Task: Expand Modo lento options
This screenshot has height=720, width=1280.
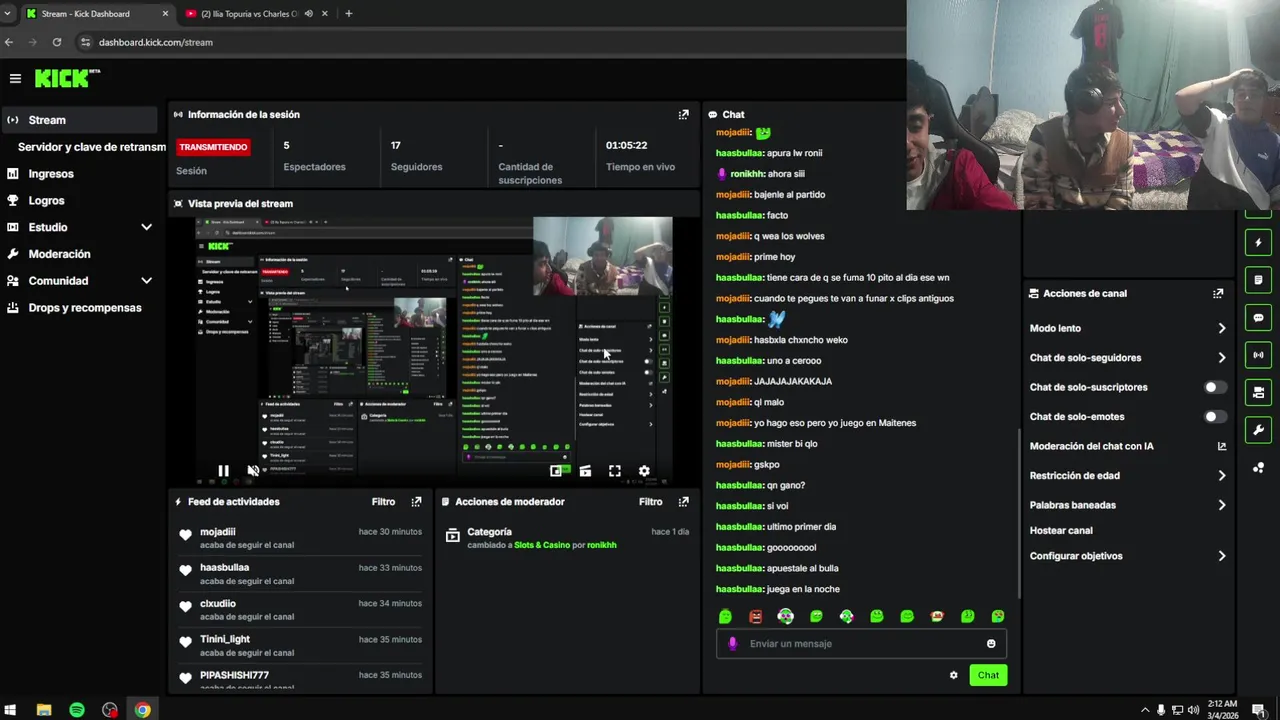Action: [x=1221, y=328]
